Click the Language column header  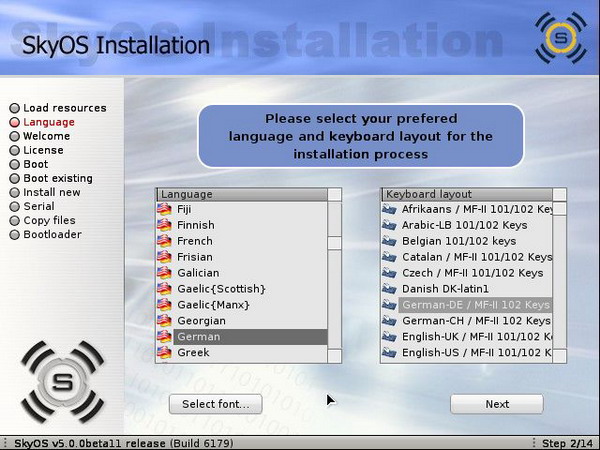point(242,194)
